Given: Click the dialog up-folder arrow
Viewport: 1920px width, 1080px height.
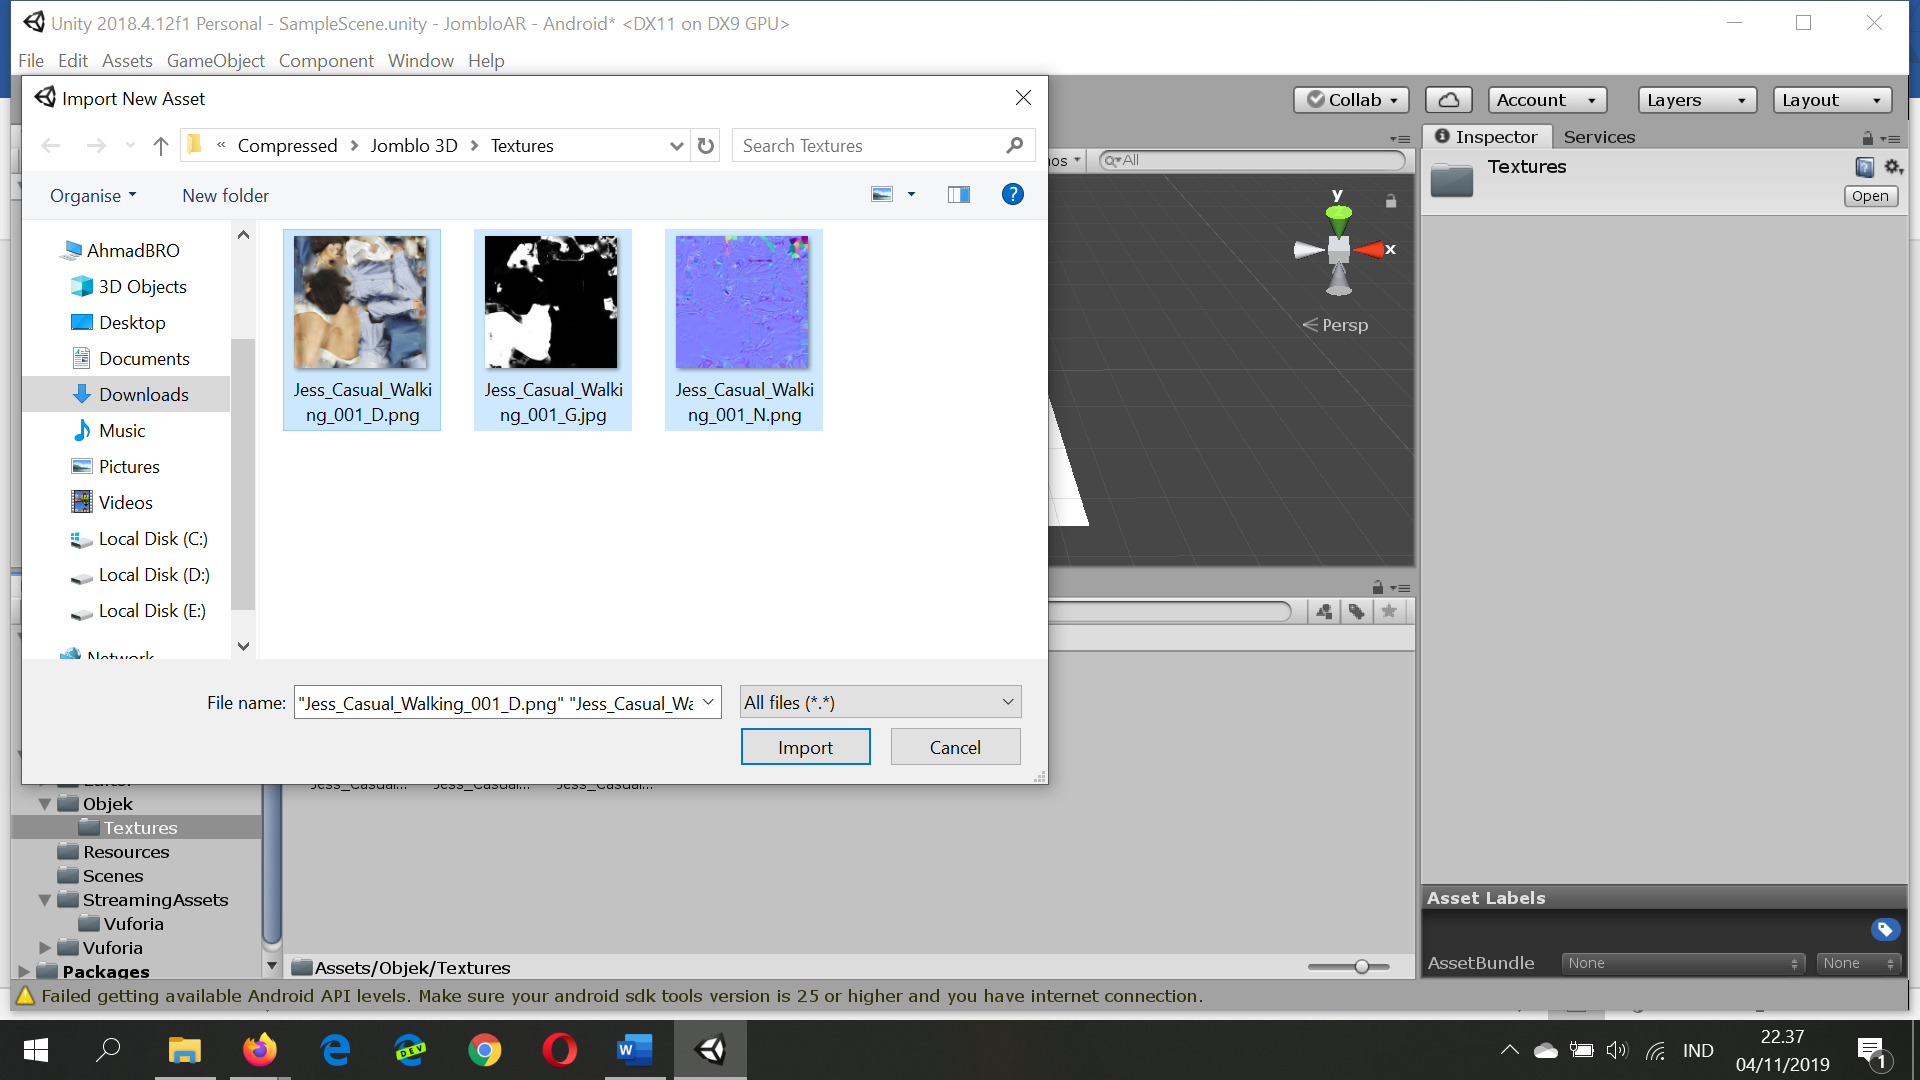Looking at the screenshot, I should (160, 146).
